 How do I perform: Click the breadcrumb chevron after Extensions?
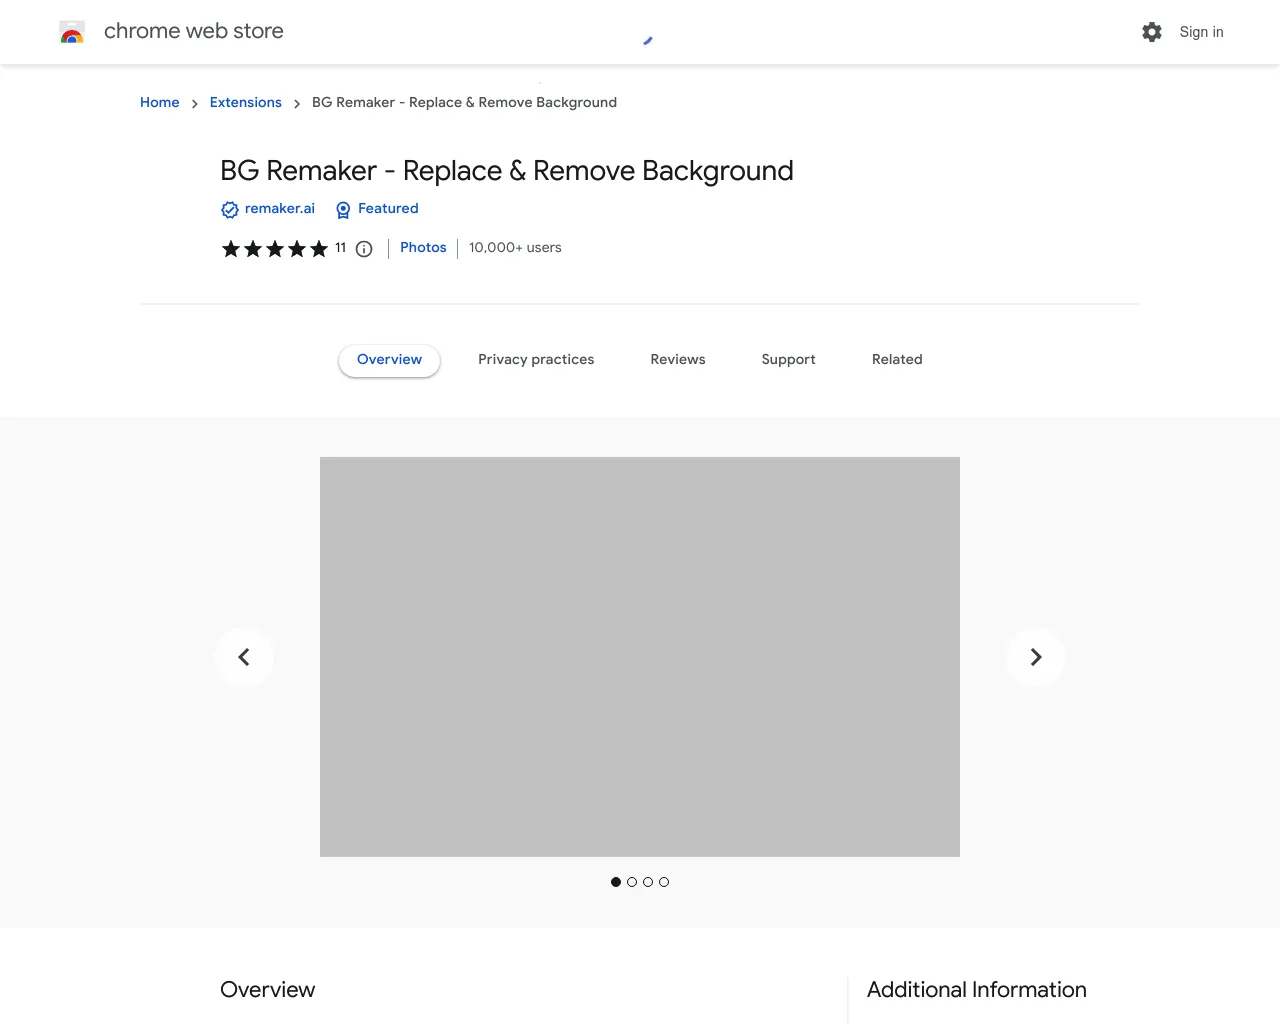point(297,103)
